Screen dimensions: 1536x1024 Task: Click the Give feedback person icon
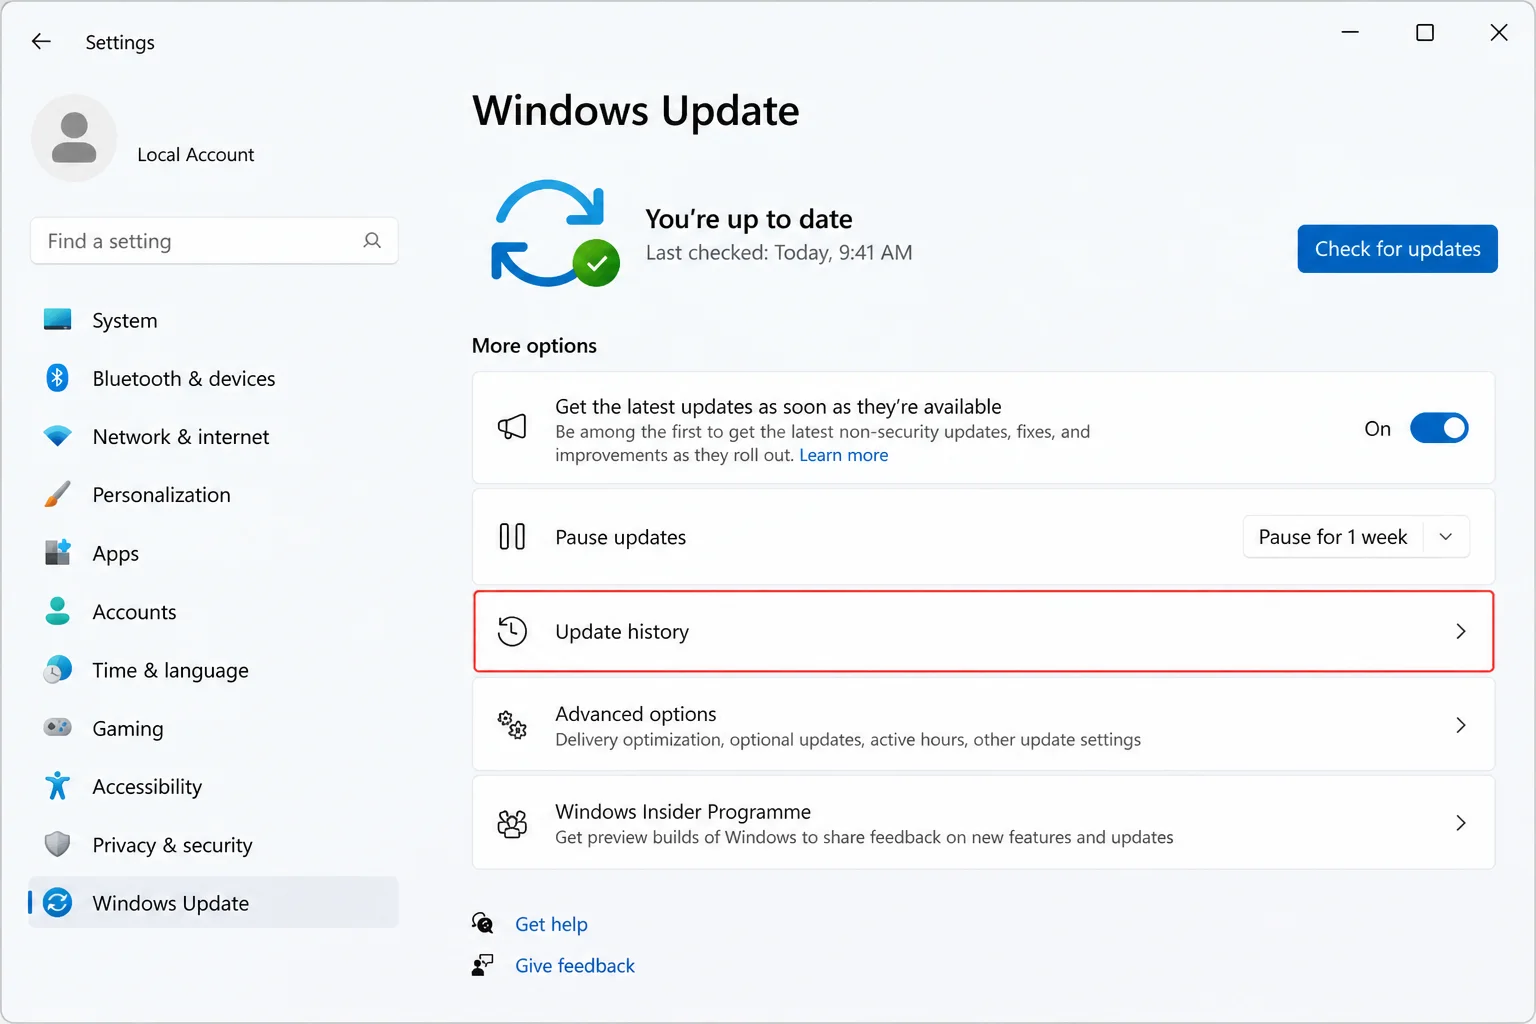[x=483, y=965]
